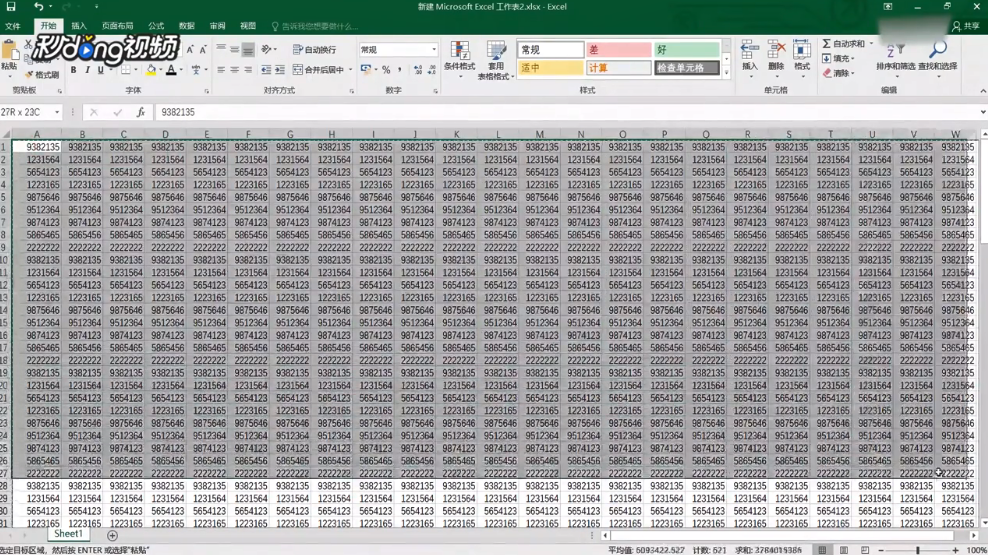Click Wrap Text (自动换行)
The image size is (988, 555).
pos(314,50)
